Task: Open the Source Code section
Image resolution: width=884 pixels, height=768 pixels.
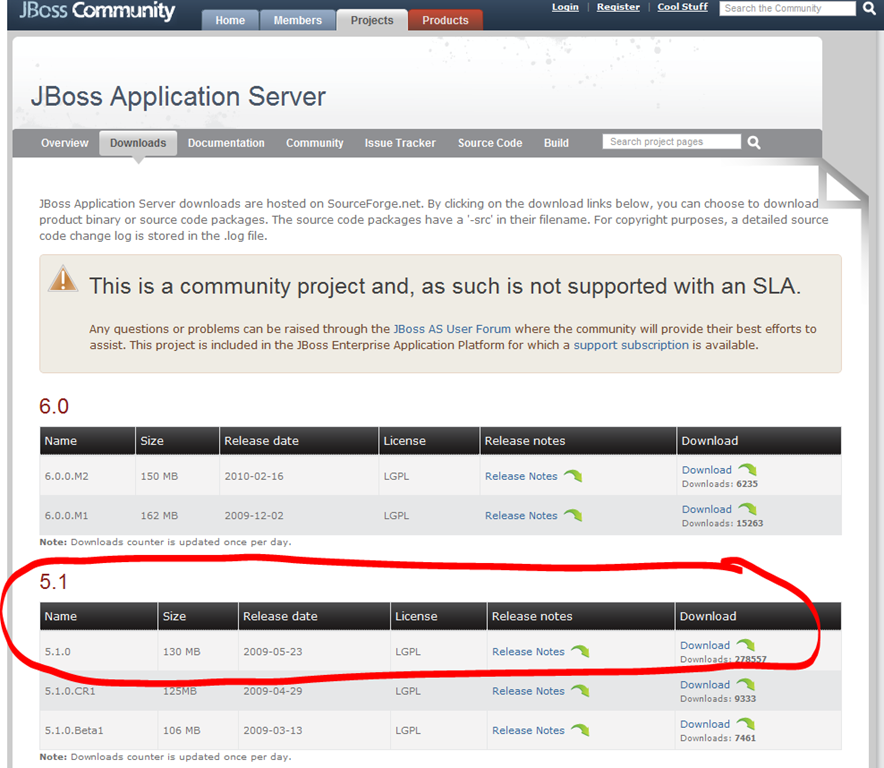Action: click(x=490, y=143)
